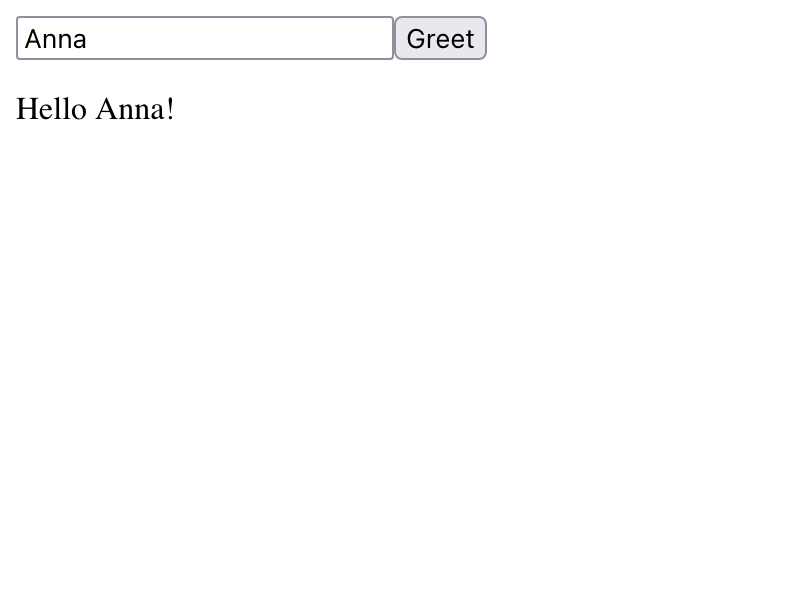This screenshot has width=800, height=600.
Task: Click the Hello Anna! output line
Action: [x=96, y=108]
